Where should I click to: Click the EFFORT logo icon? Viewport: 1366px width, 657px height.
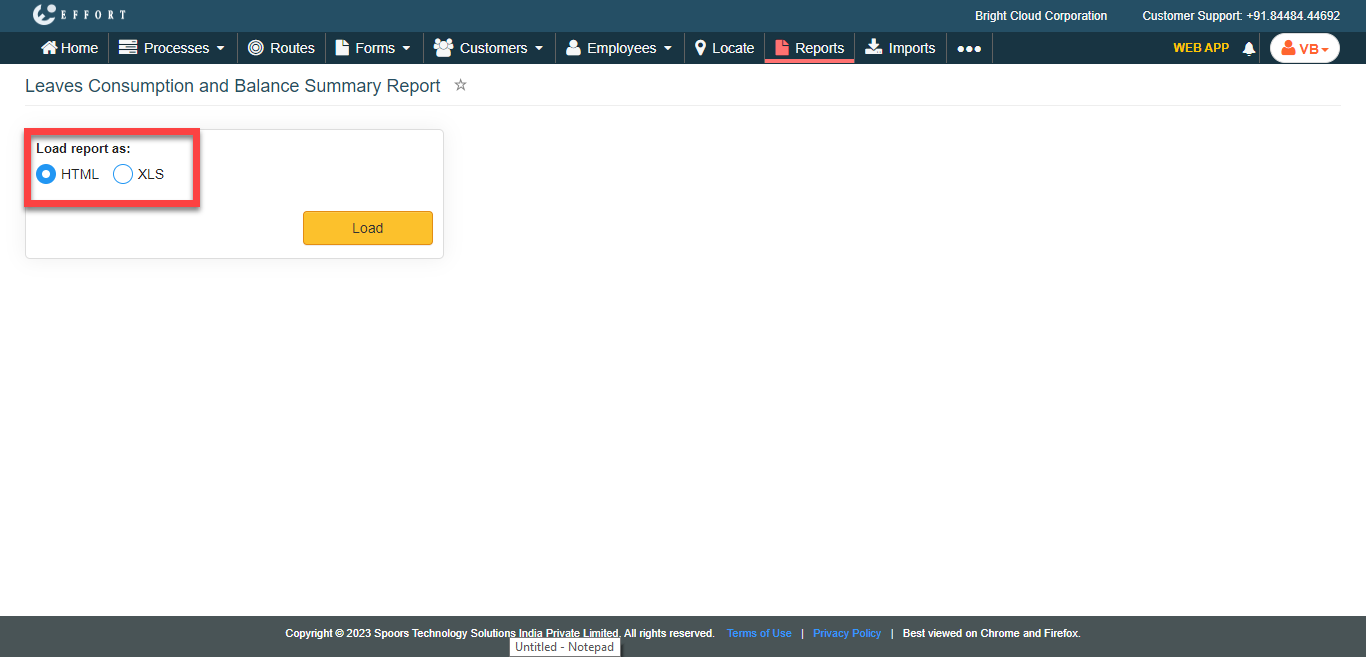point(44,15)
